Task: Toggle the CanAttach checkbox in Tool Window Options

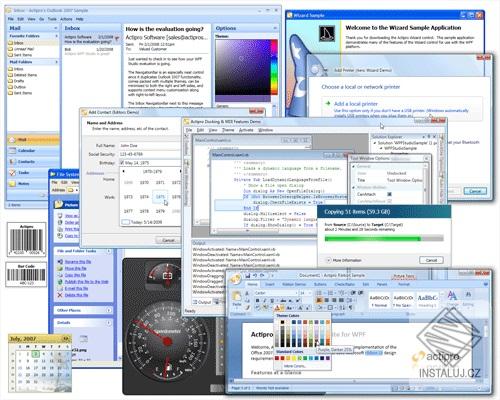Action: point(389,194)
